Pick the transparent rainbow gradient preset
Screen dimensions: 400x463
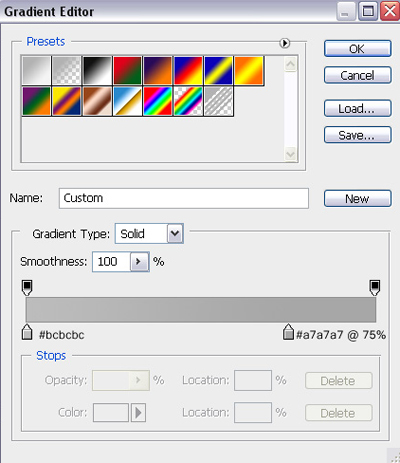click(188, 101)
